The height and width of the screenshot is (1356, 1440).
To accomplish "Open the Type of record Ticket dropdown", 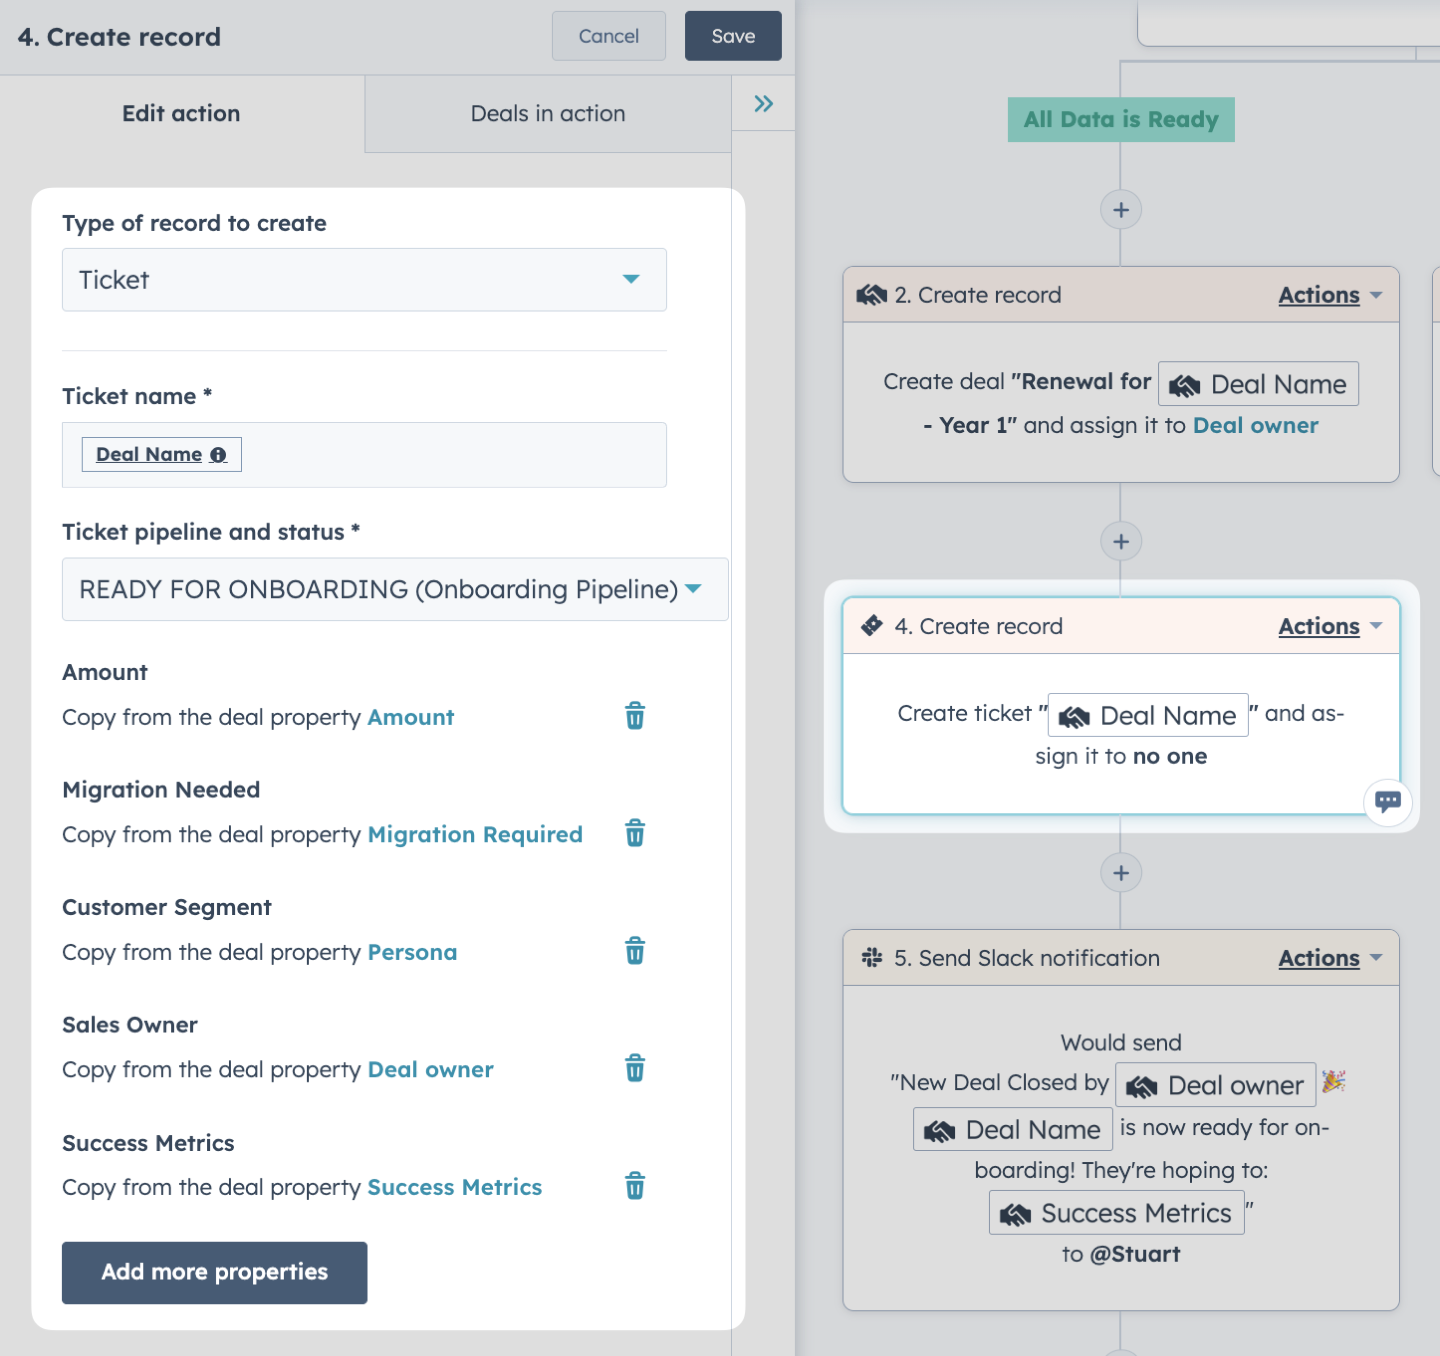I will 364,280.
